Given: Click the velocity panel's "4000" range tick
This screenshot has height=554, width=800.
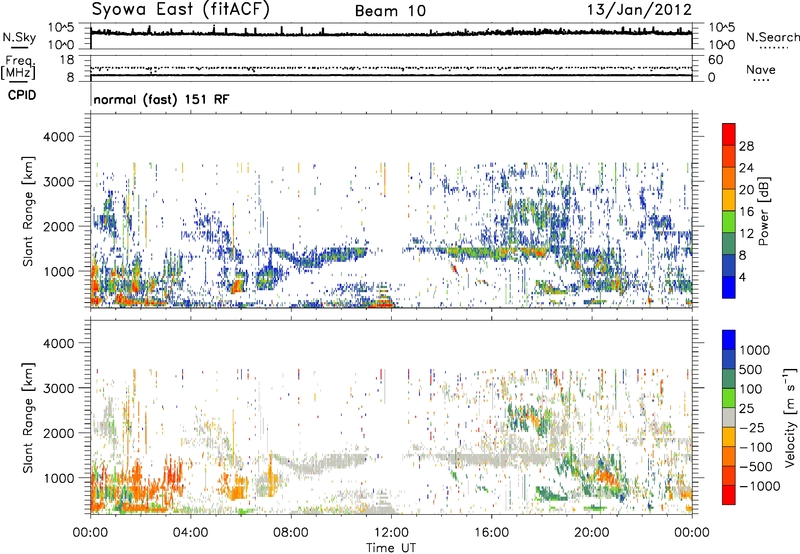Looking at the screenshot, I should (59, 343).
